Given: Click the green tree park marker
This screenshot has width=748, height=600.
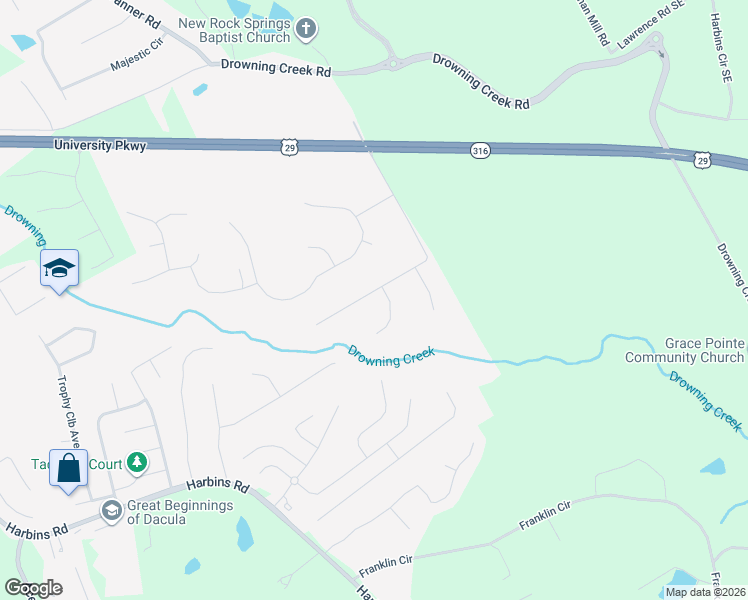Looking at the screenshot, I should [x=137, y=463].
